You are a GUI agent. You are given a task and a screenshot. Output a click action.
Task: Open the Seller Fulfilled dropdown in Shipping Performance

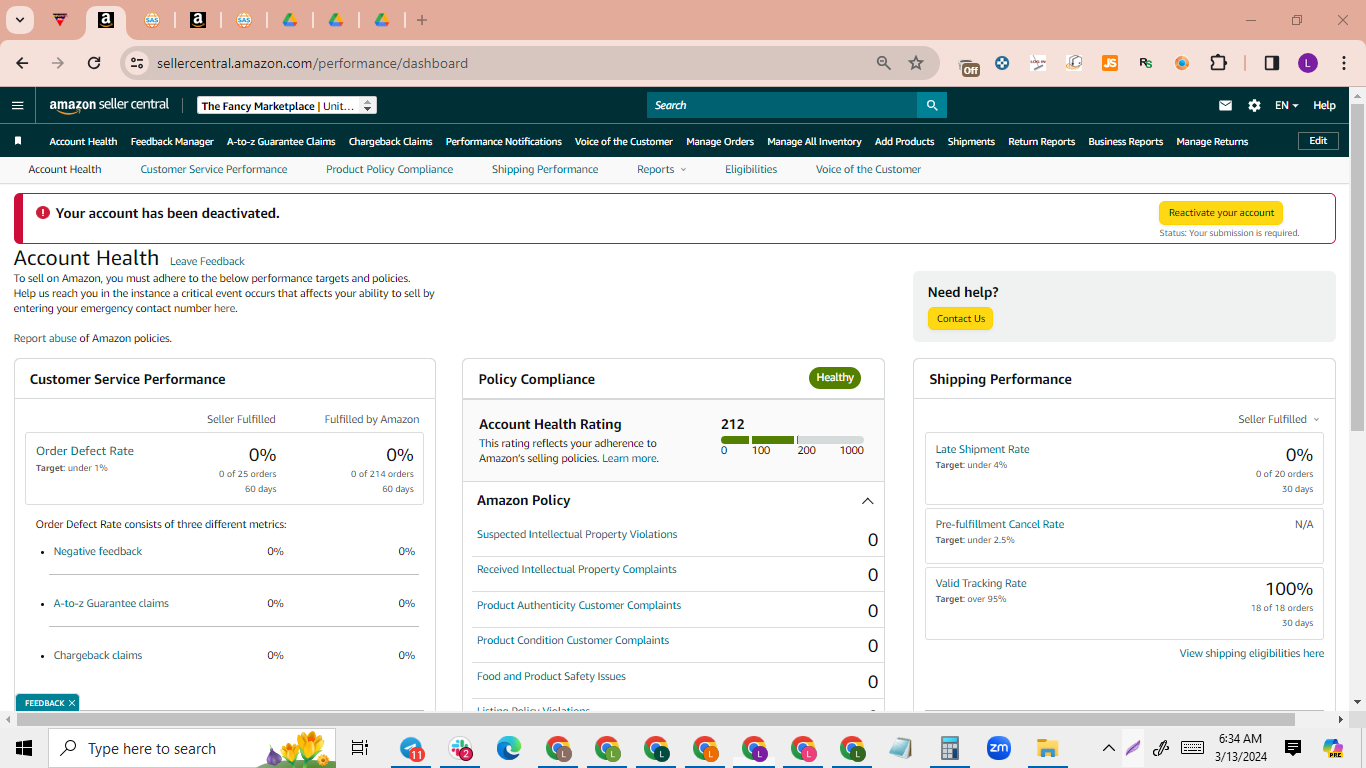(1279, 419)
